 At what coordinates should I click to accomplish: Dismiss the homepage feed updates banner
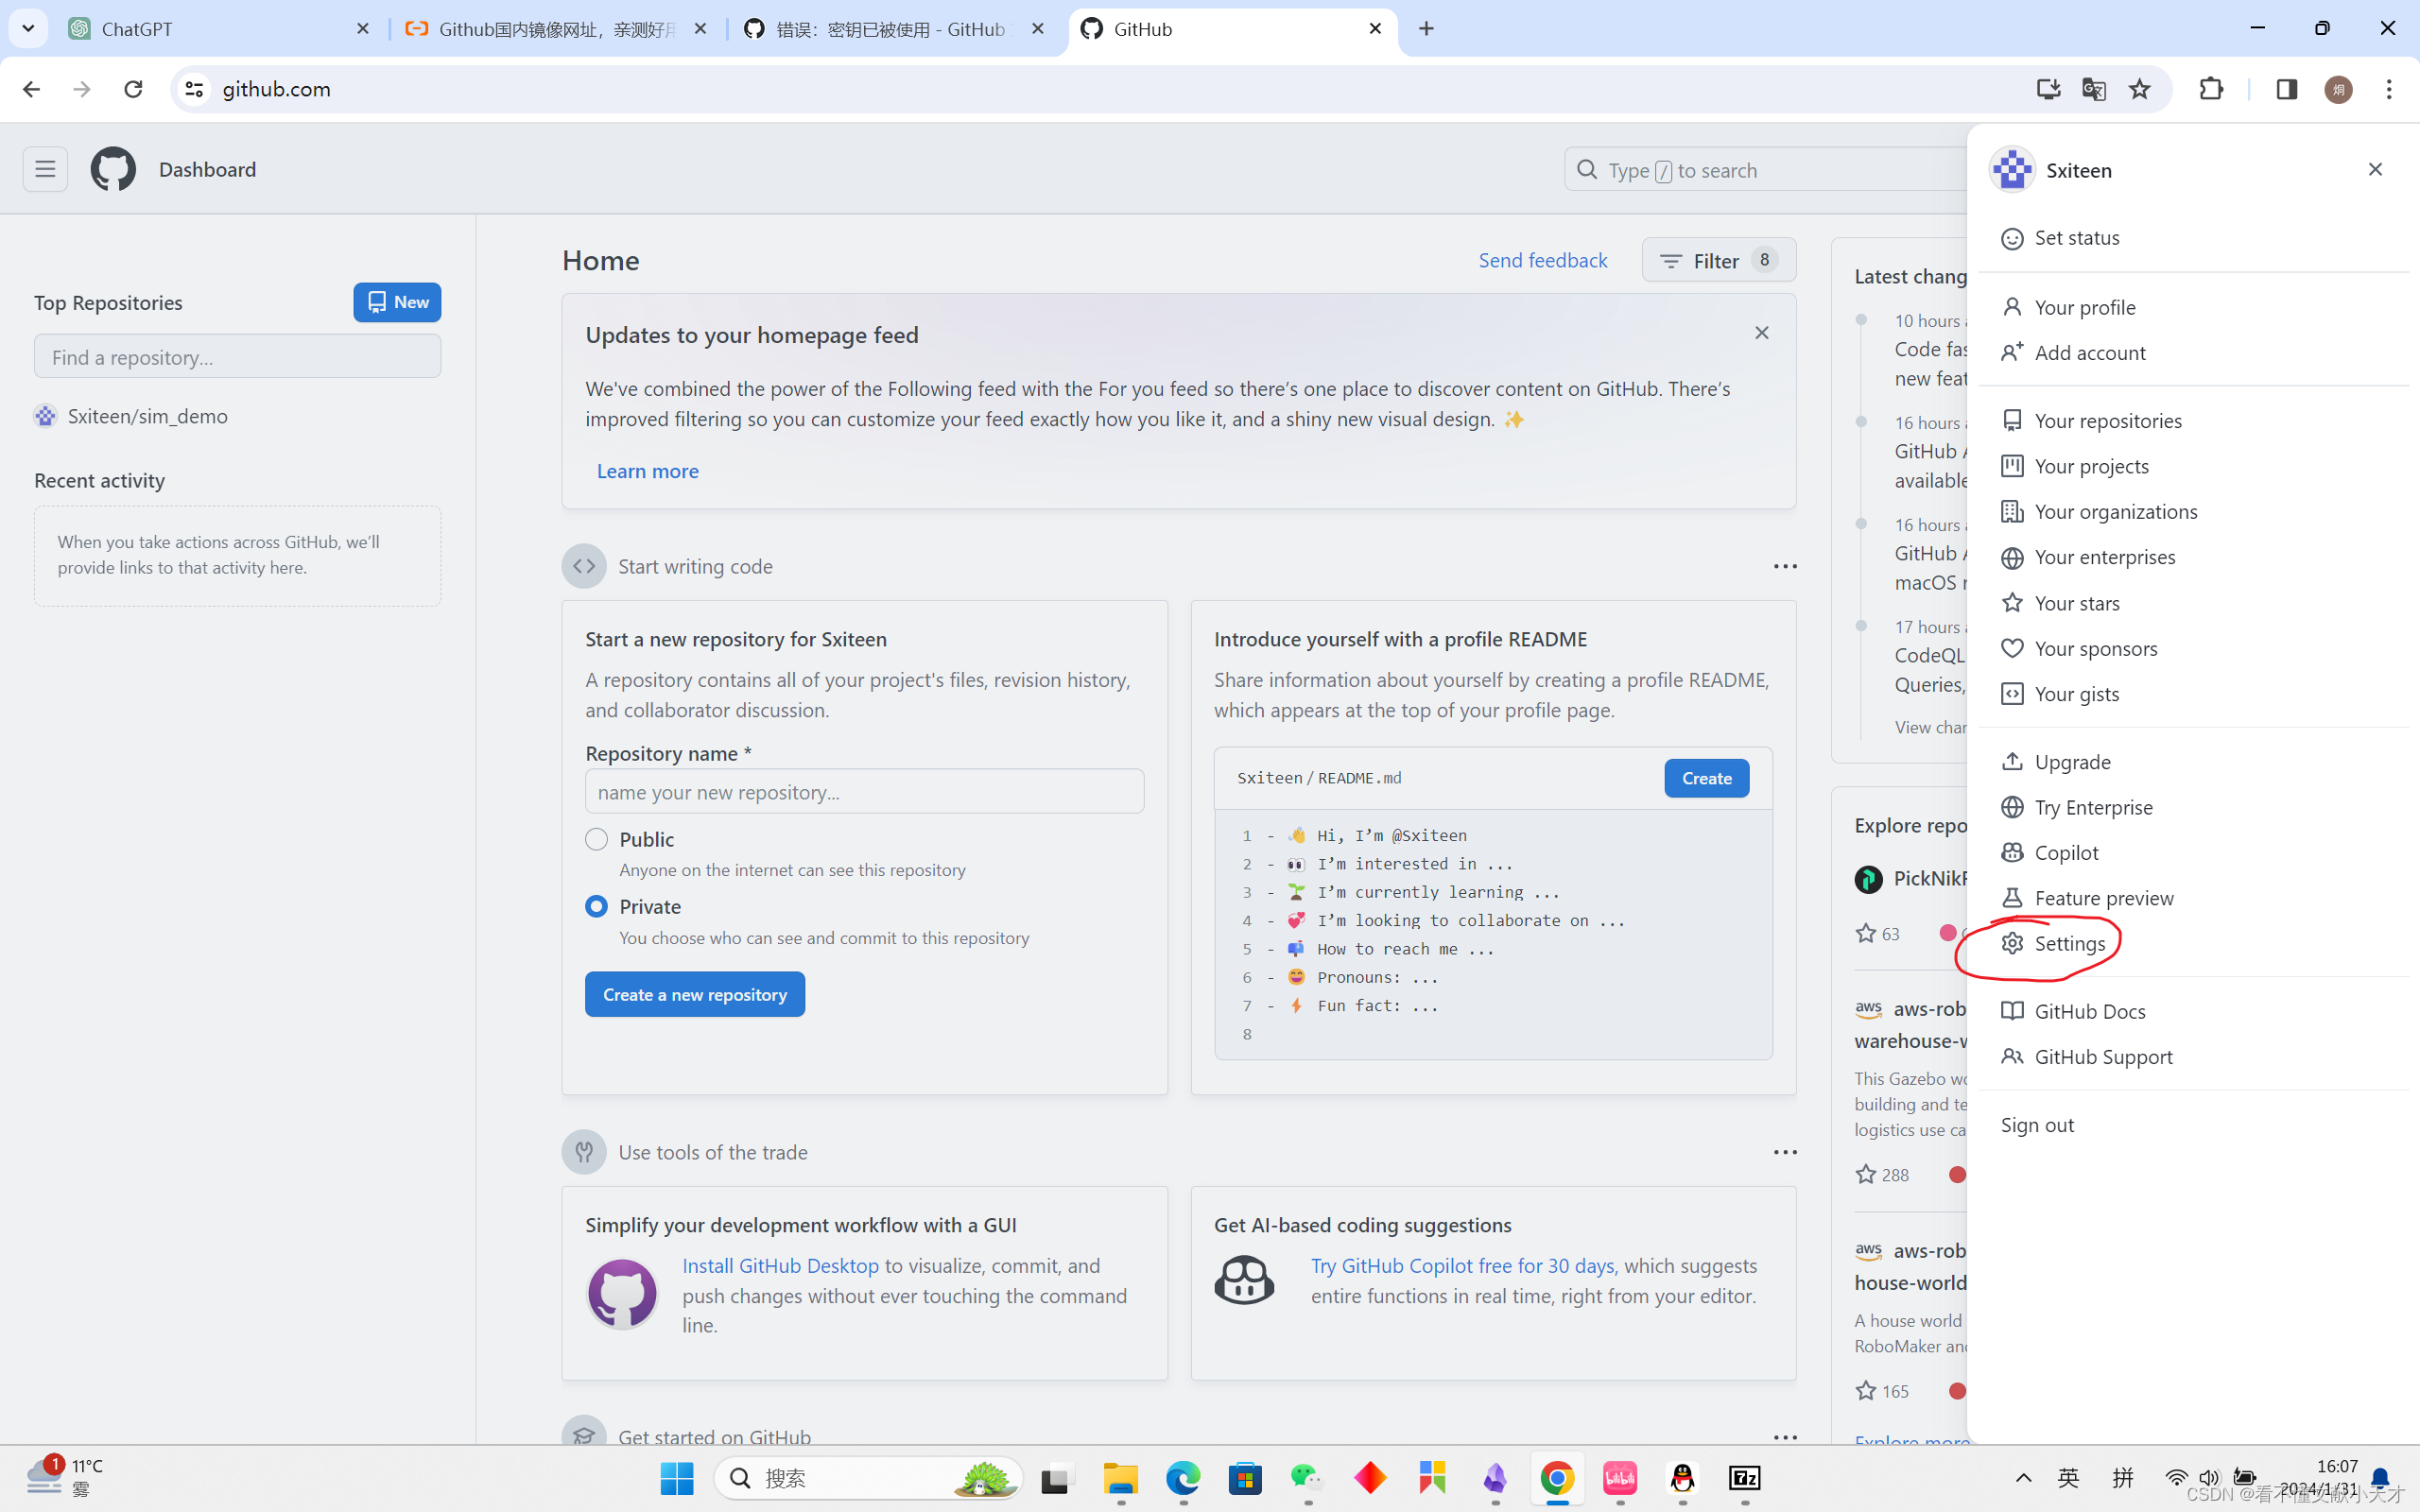click(1761, 333)
